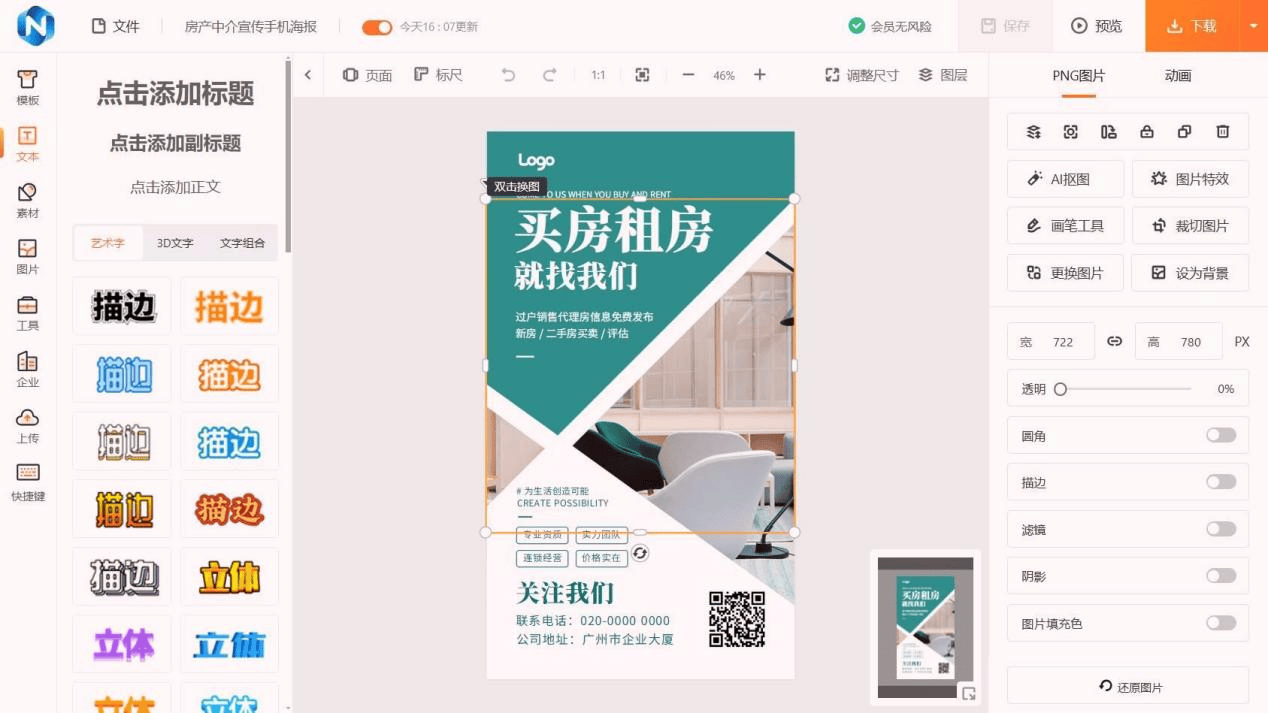Click the AI抠图 button
The image size is (1268, 713).
pyautogui.click(x=1065, y=179)
